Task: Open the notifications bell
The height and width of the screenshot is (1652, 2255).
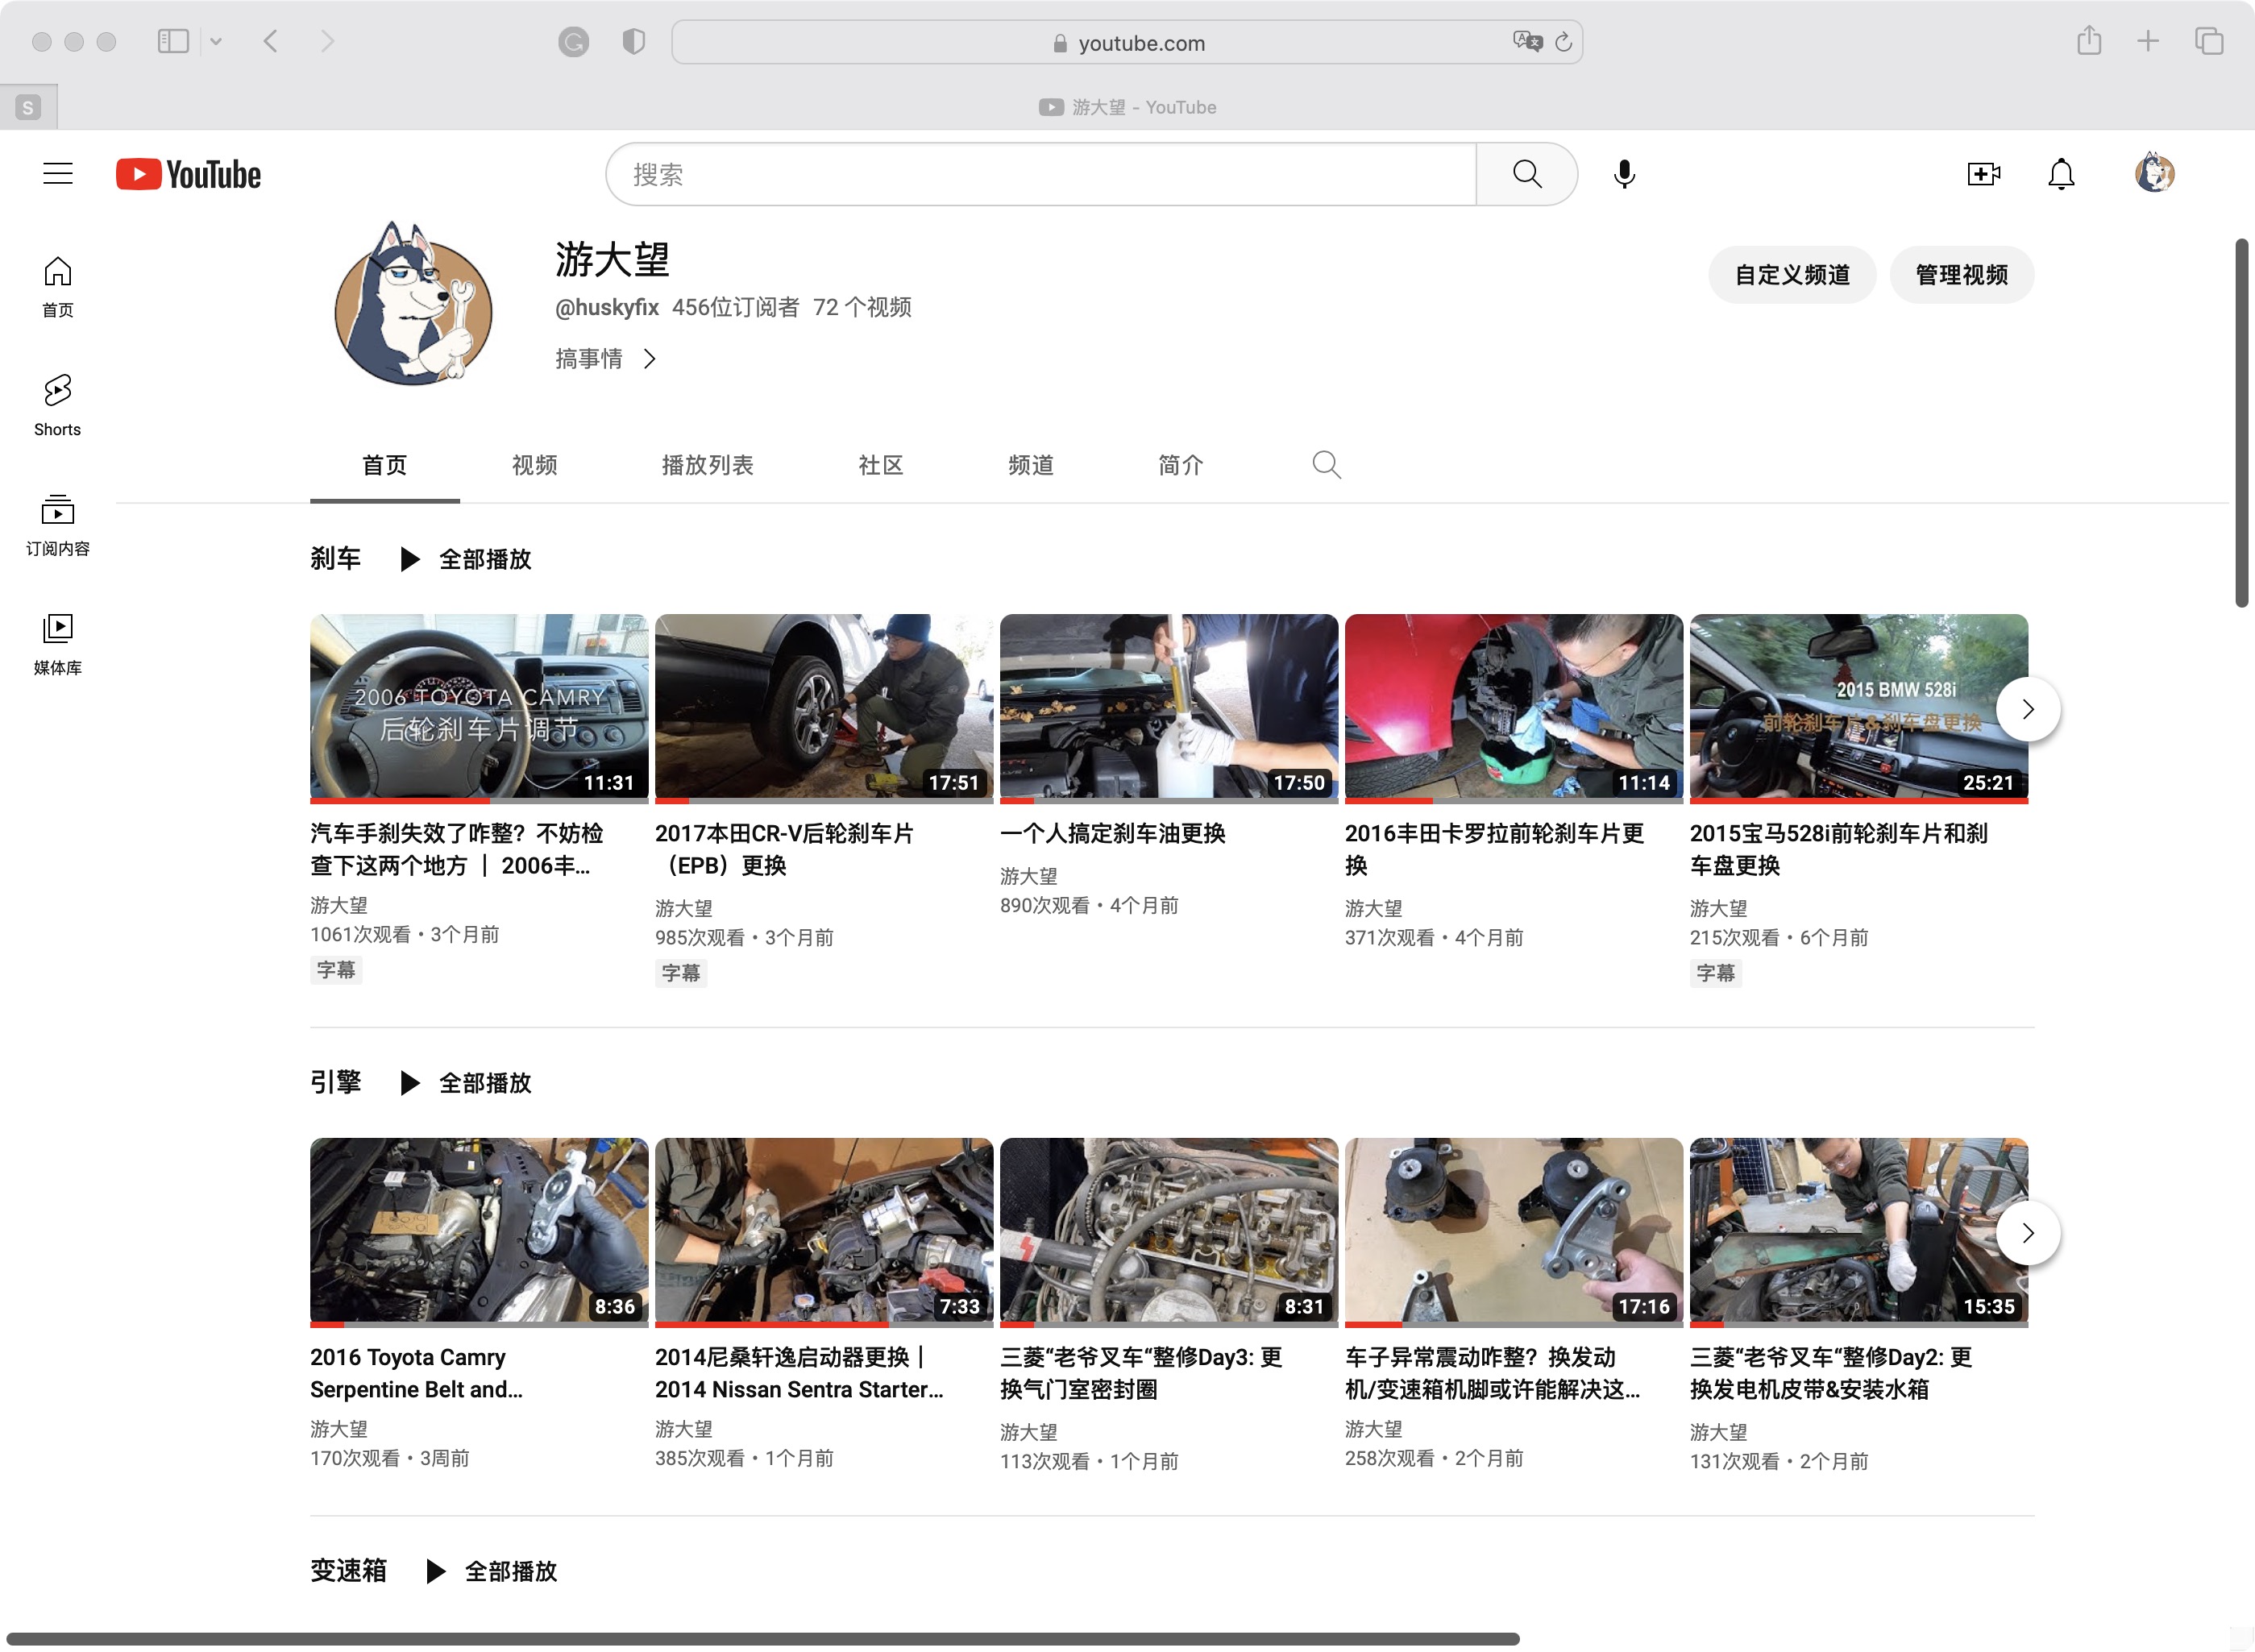Action: (2061, 174)
